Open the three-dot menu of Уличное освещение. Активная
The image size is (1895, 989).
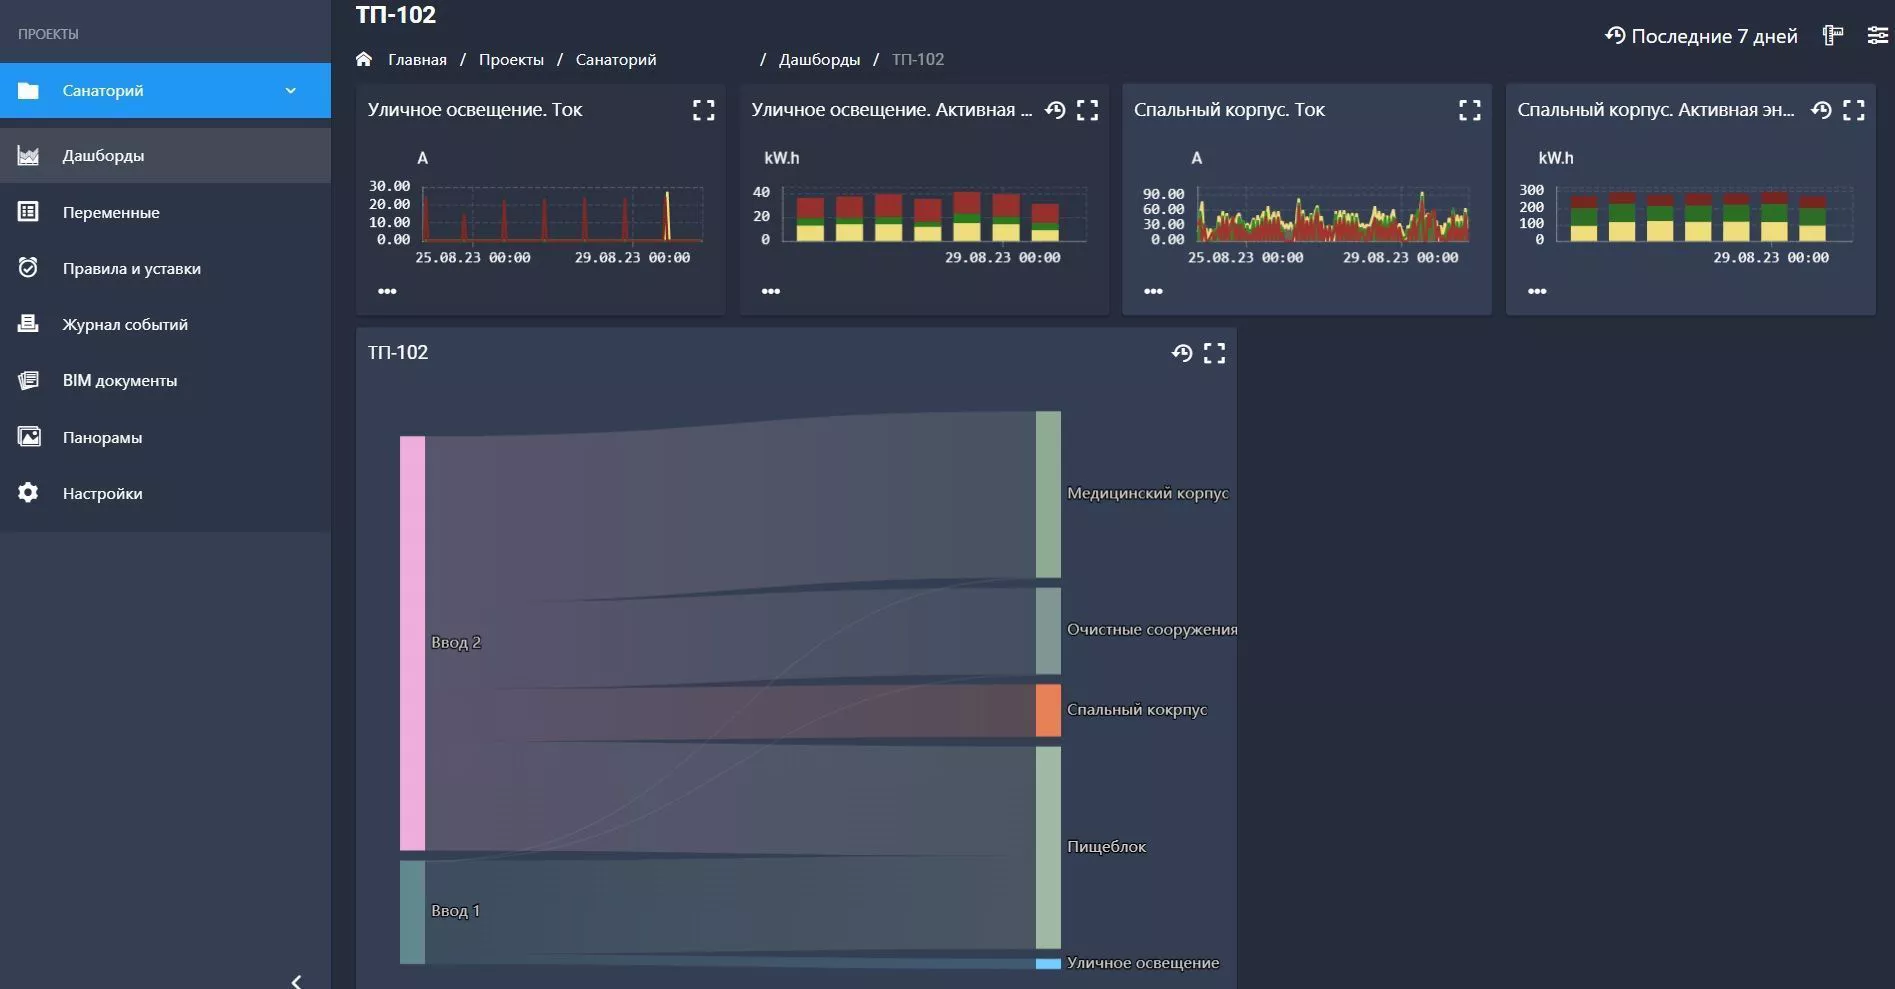[x=770, y=291]
